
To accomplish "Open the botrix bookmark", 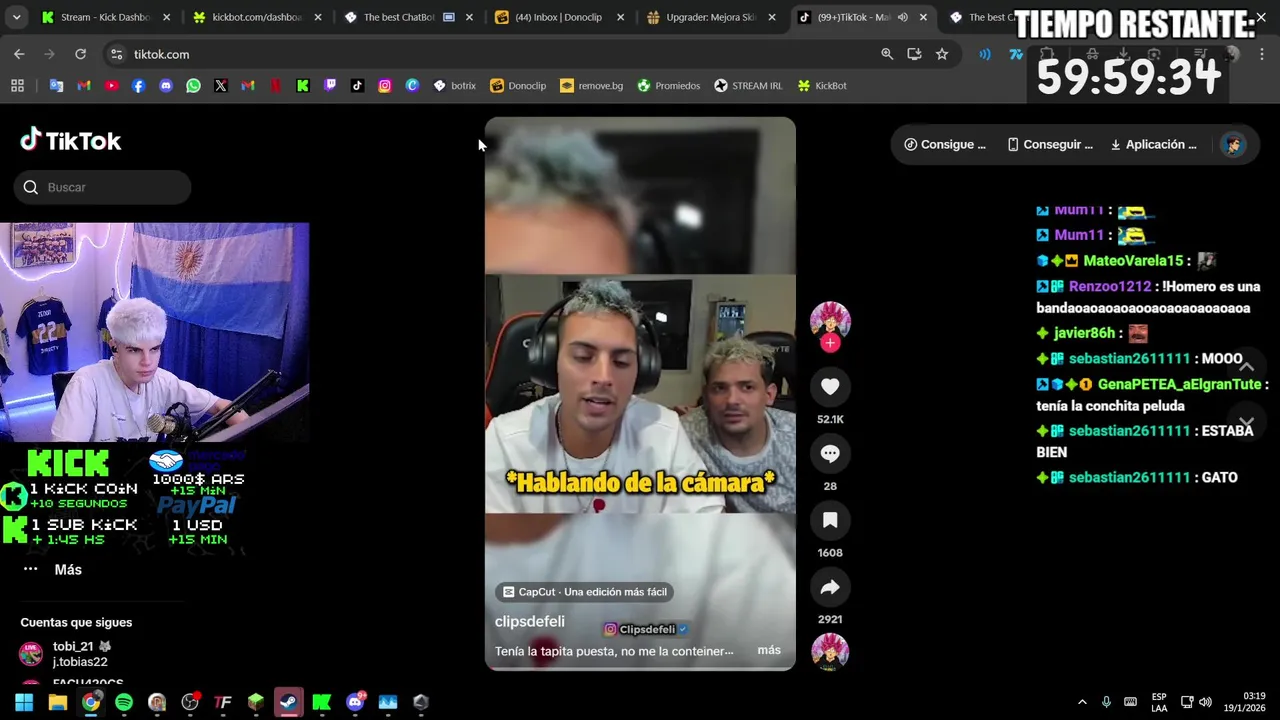I will [455, 86].
